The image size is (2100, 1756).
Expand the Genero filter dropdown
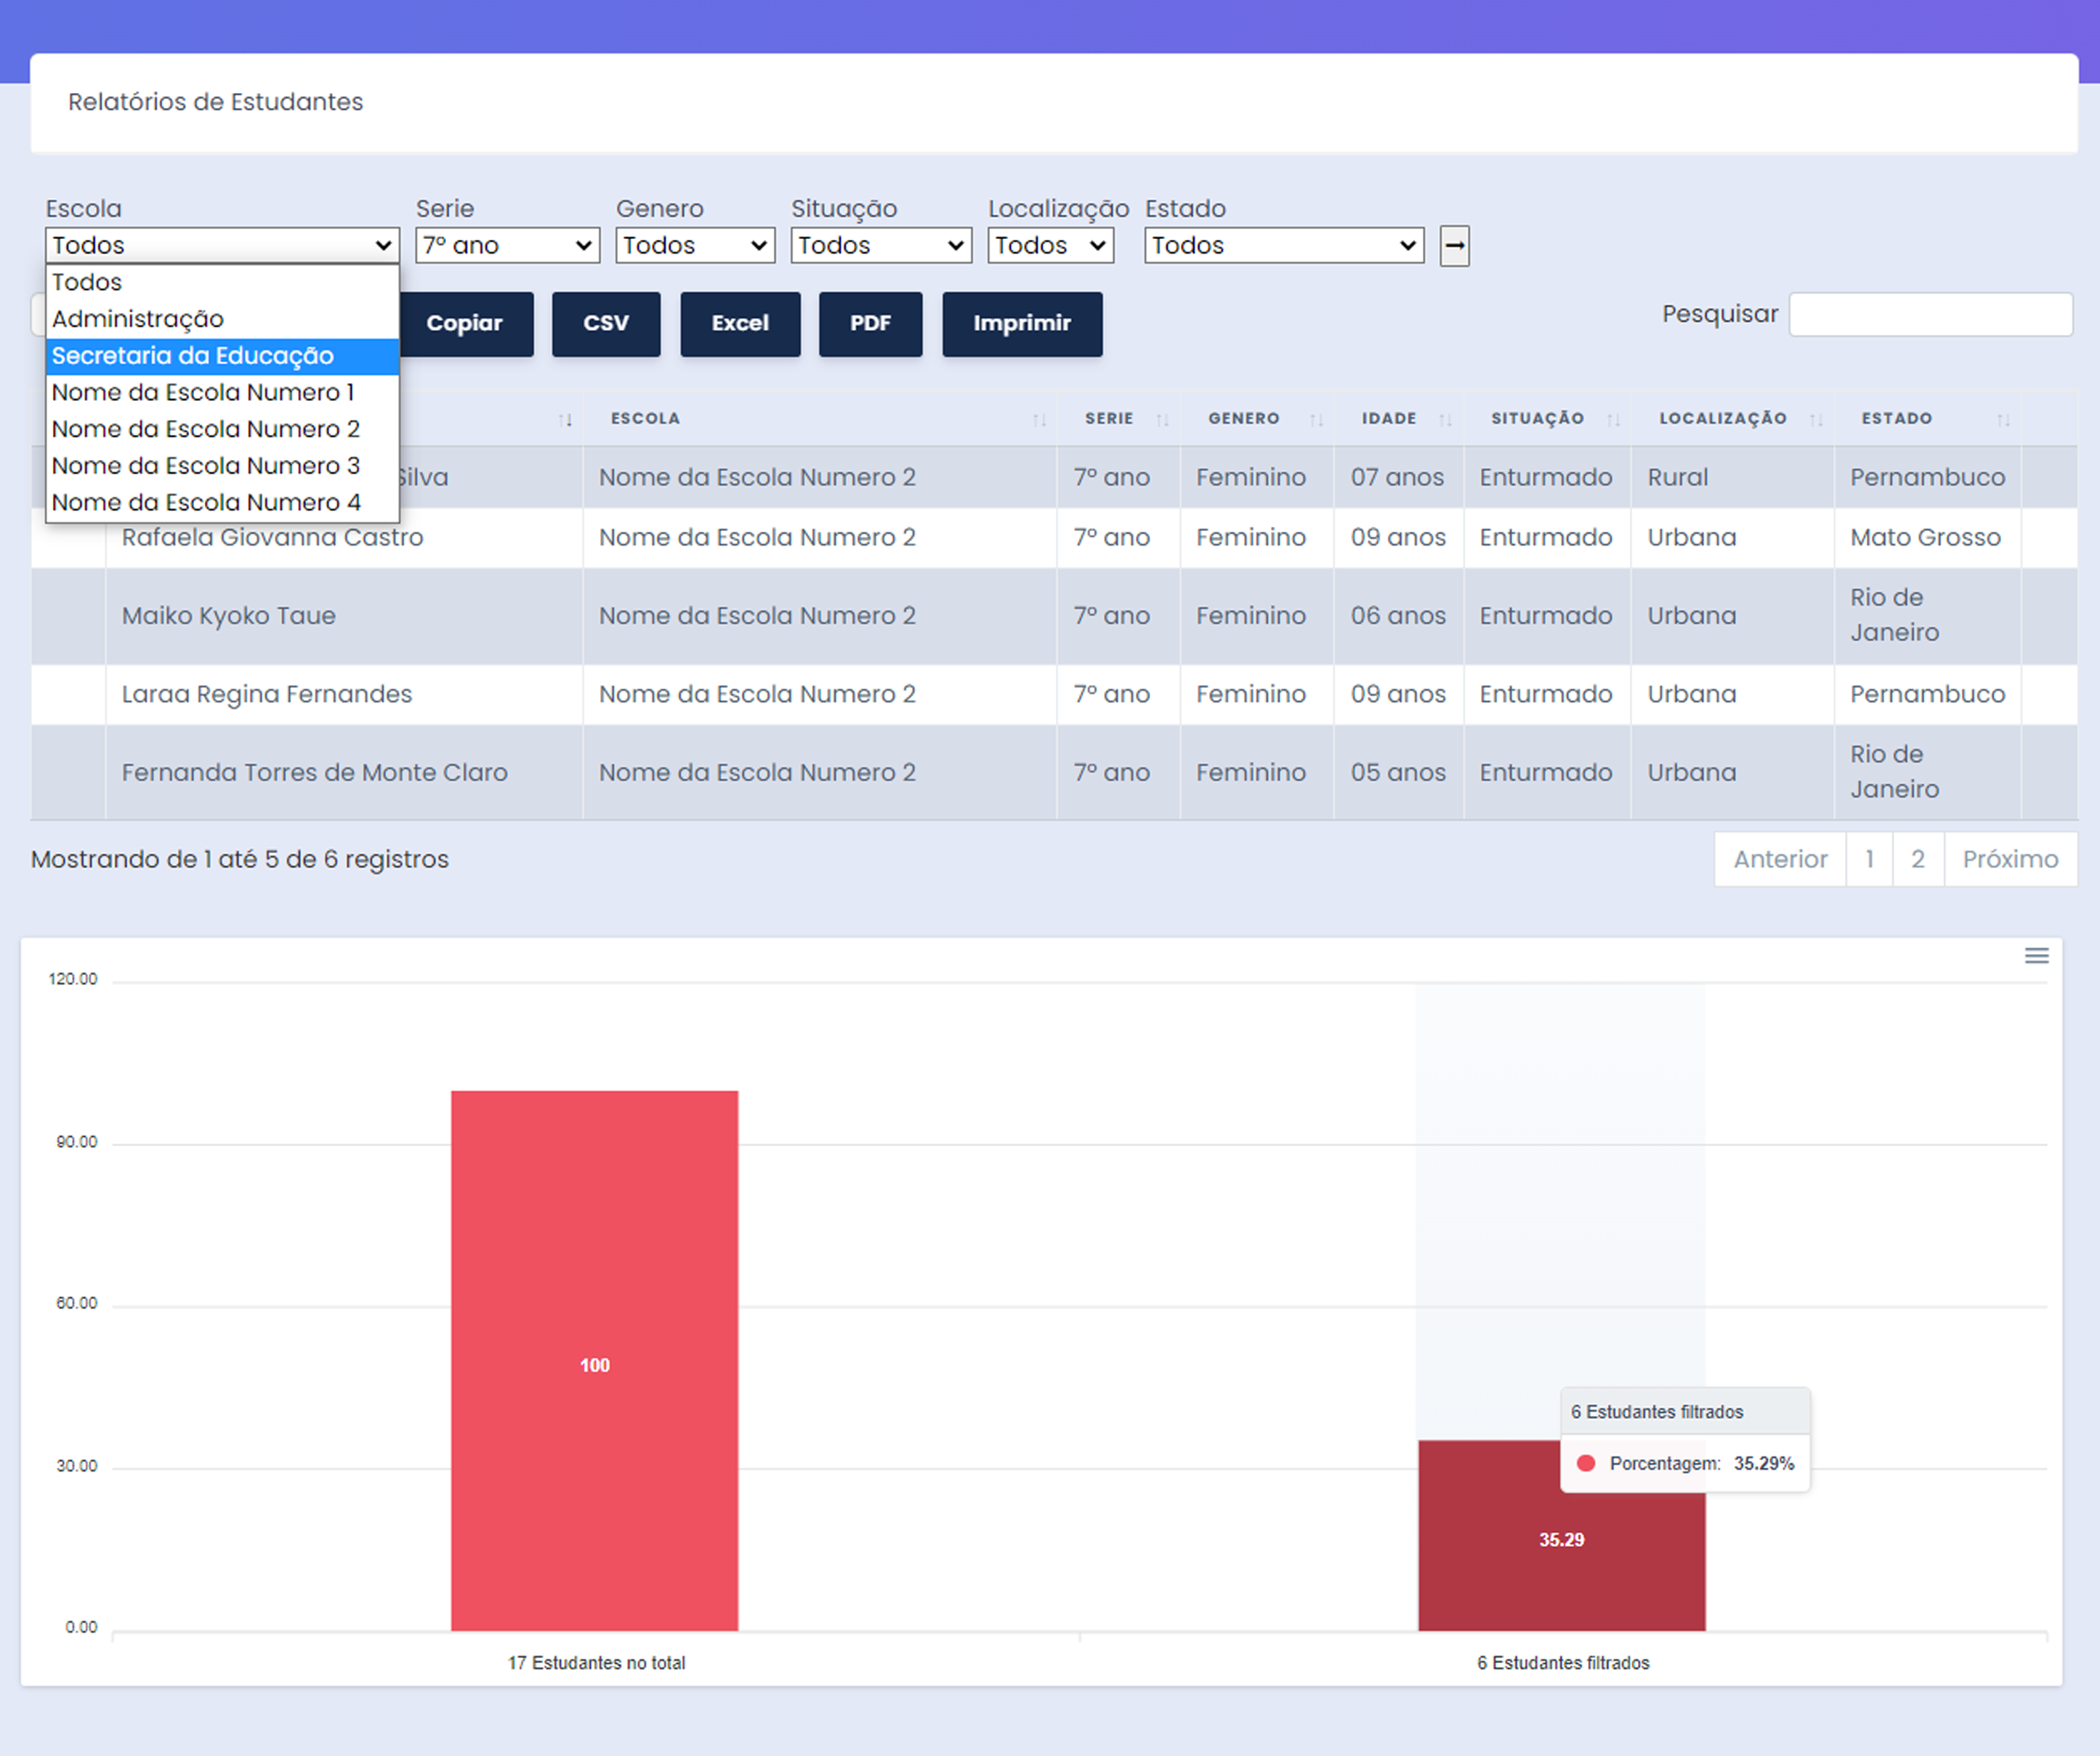pos(695,246)
